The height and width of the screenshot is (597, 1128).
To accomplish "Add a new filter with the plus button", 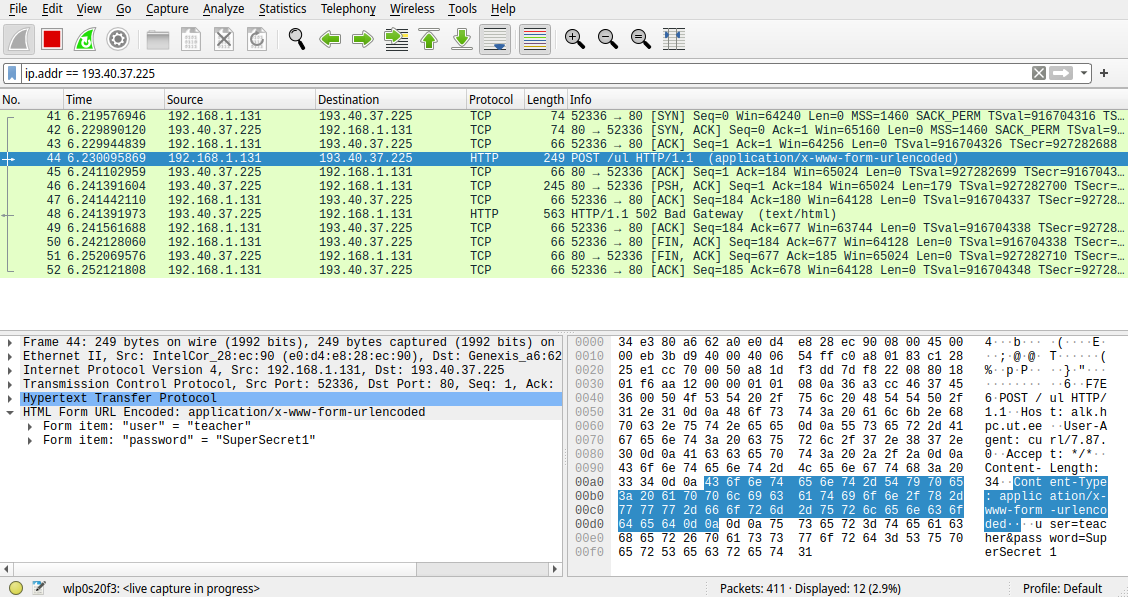I will coord(1104,72).
